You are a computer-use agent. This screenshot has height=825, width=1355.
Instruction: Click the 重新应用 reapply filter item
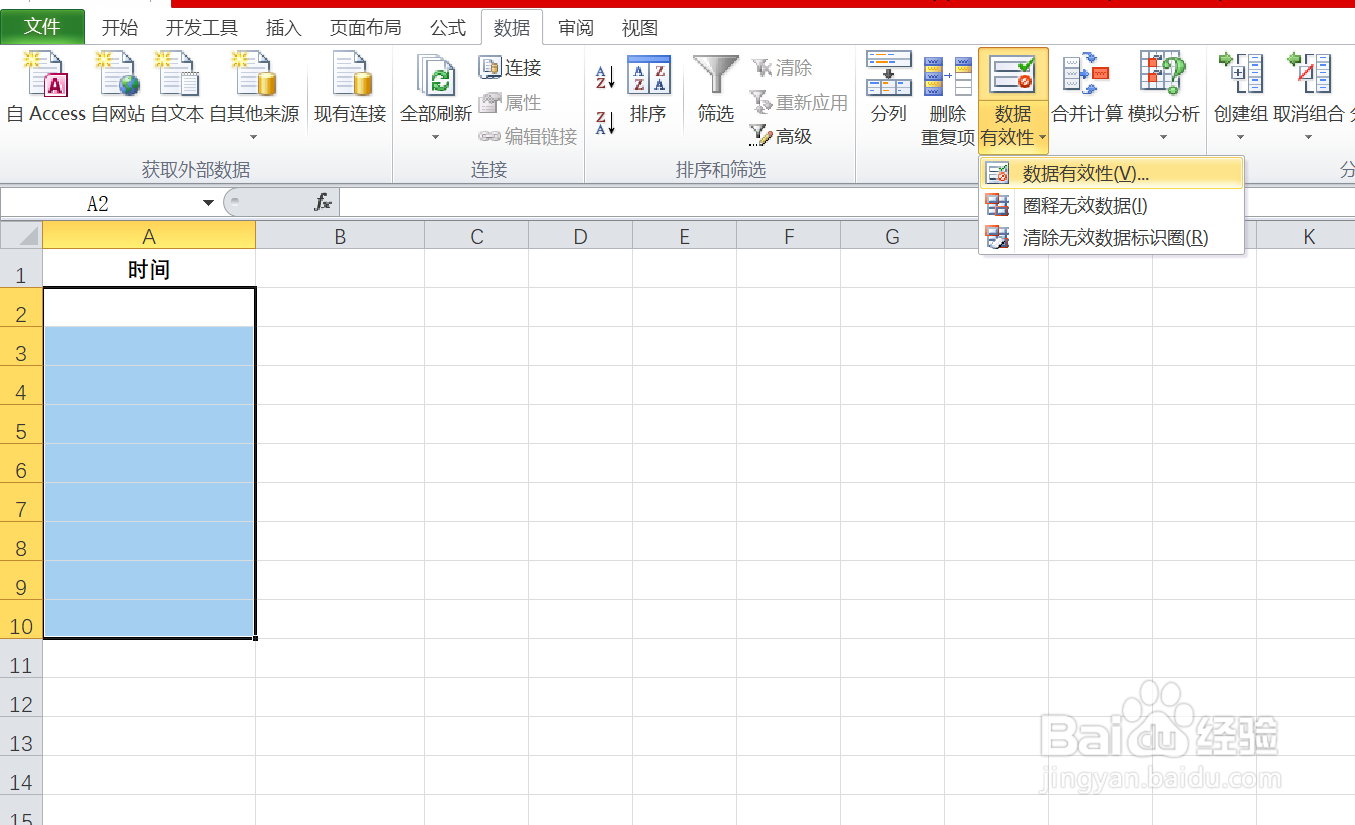(x=799, y=102)
